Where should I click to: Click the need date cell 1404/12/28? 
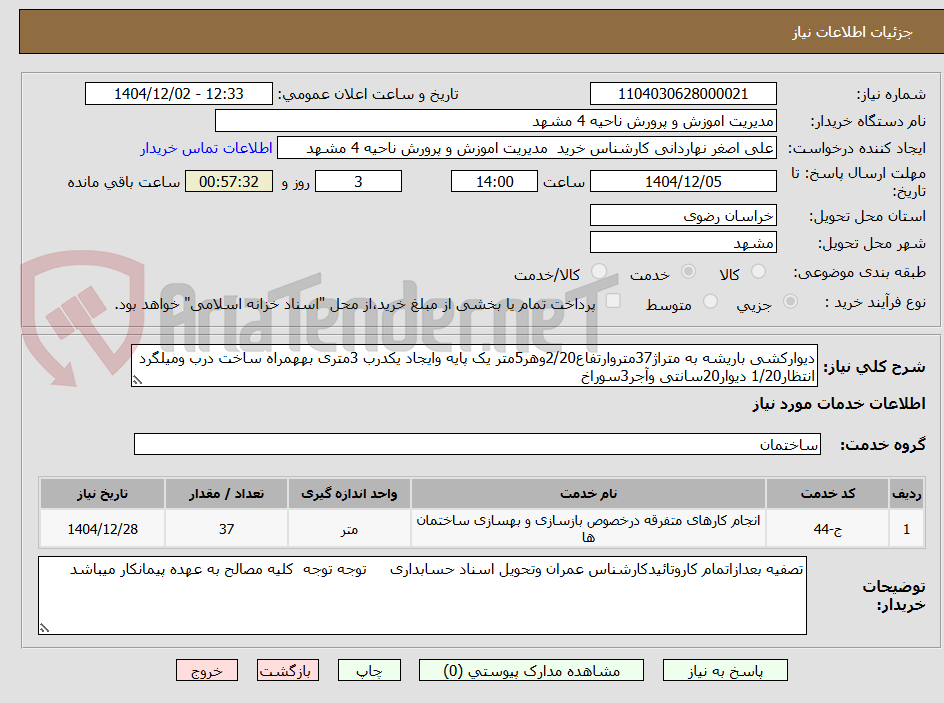pos(102,528)
